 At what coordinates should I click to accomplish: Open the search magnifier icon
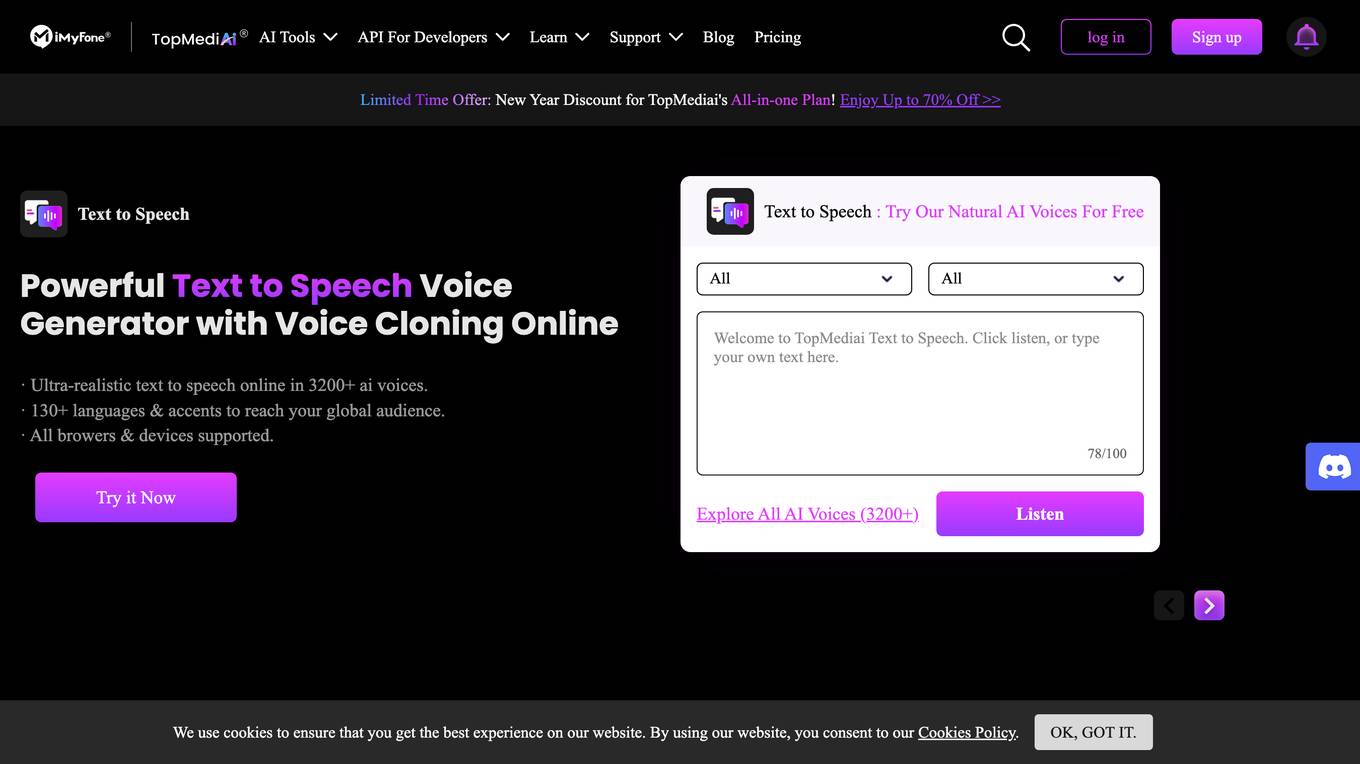tap(1016, 37)
